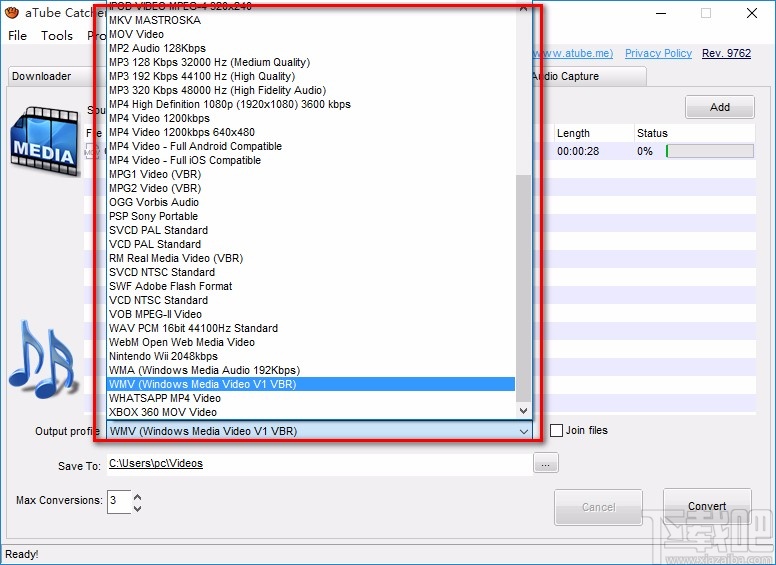The height and width of the screenshot is (565, 776).
Task: Select RM Real Media Video (VBR)
Action: coord(311,258)
